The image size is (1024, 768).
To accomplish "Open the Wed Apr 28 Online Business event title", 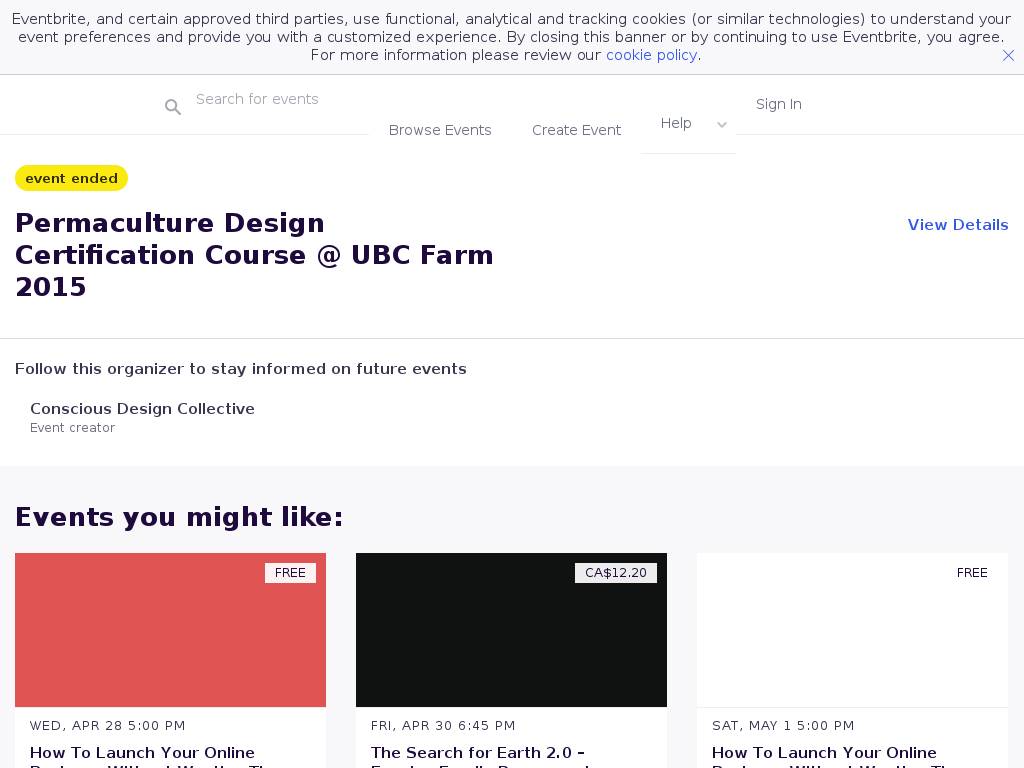I will [142, 753].
